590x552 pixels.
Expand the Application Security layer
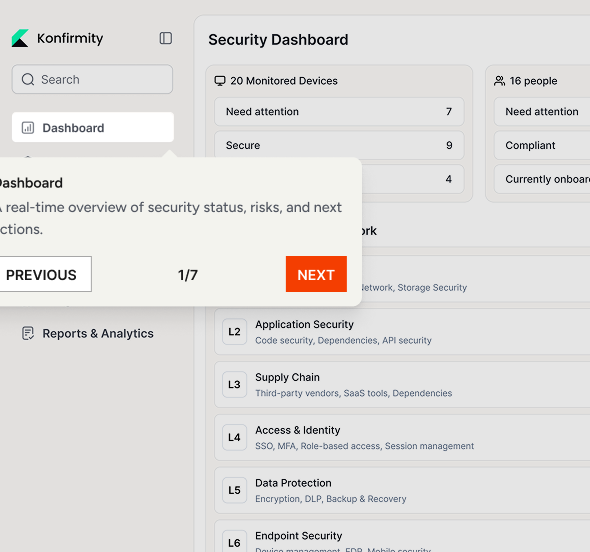tap(402, 332)
